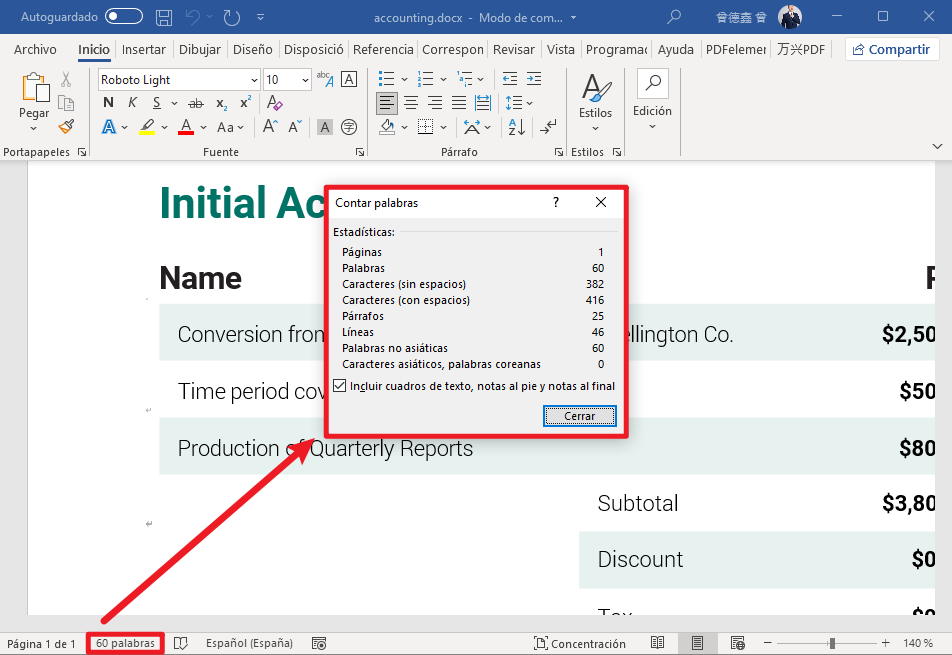Image resolution: width=952 pixels, height=655 pixels.
Task: Close the Contar palabras dialog with X
Action: (x=600, y=202)
